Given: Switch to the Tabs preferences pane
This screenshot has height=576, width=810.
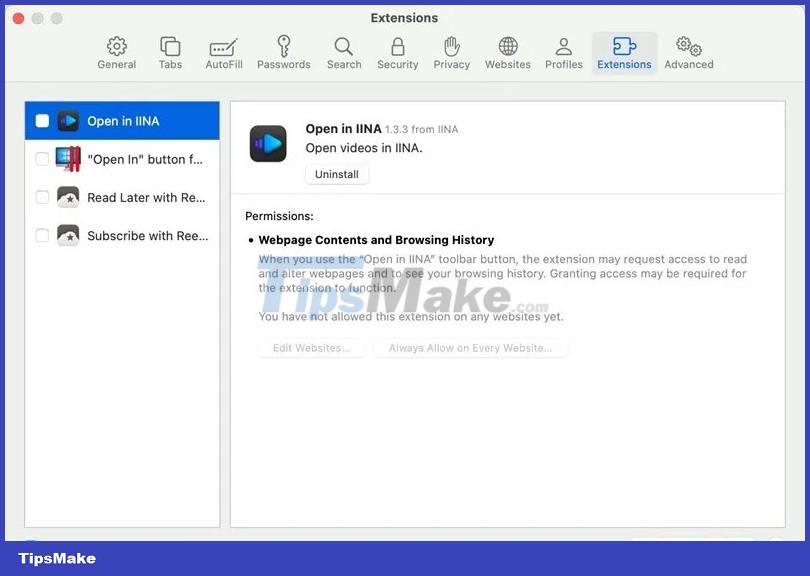Looking at the screenshot, I should [170, 53].
